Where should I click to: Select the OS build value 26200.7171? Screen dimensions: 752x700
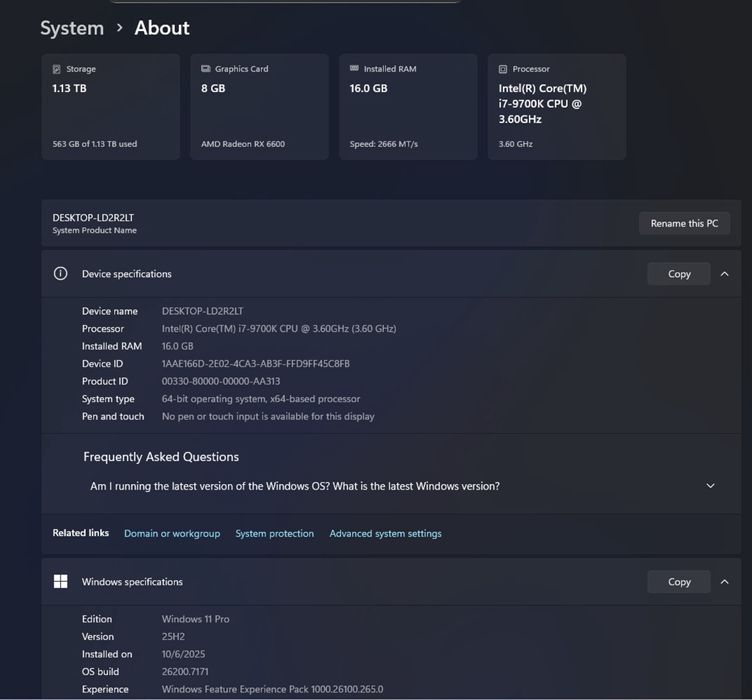point(185,672)
